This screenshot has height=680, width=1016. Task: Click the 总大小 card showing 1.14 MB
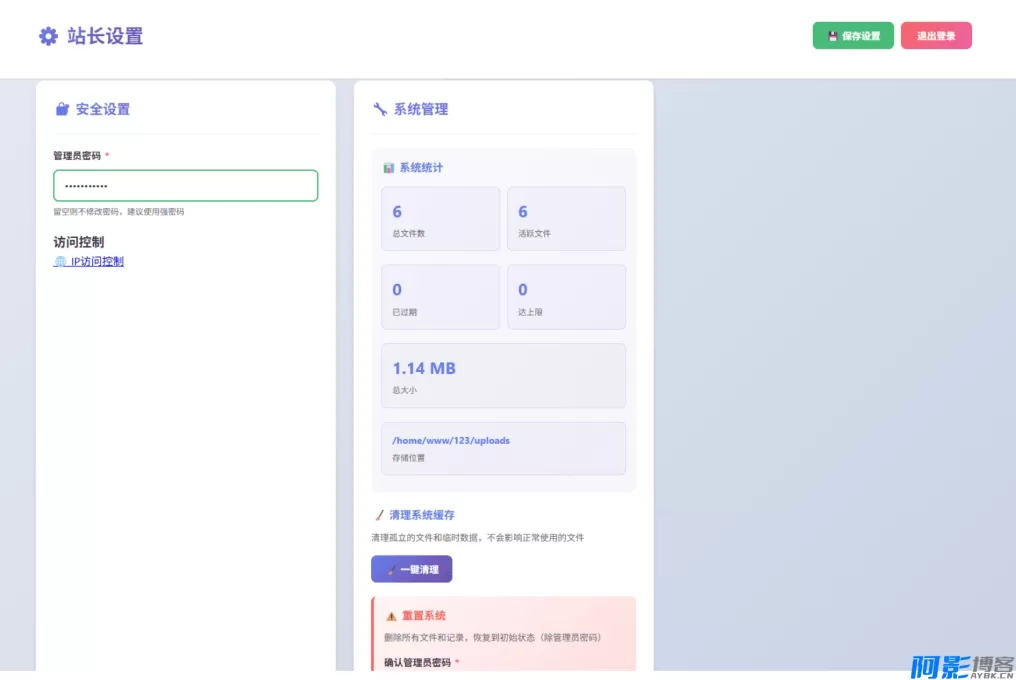pyautogui.click(x=503, y=375)
